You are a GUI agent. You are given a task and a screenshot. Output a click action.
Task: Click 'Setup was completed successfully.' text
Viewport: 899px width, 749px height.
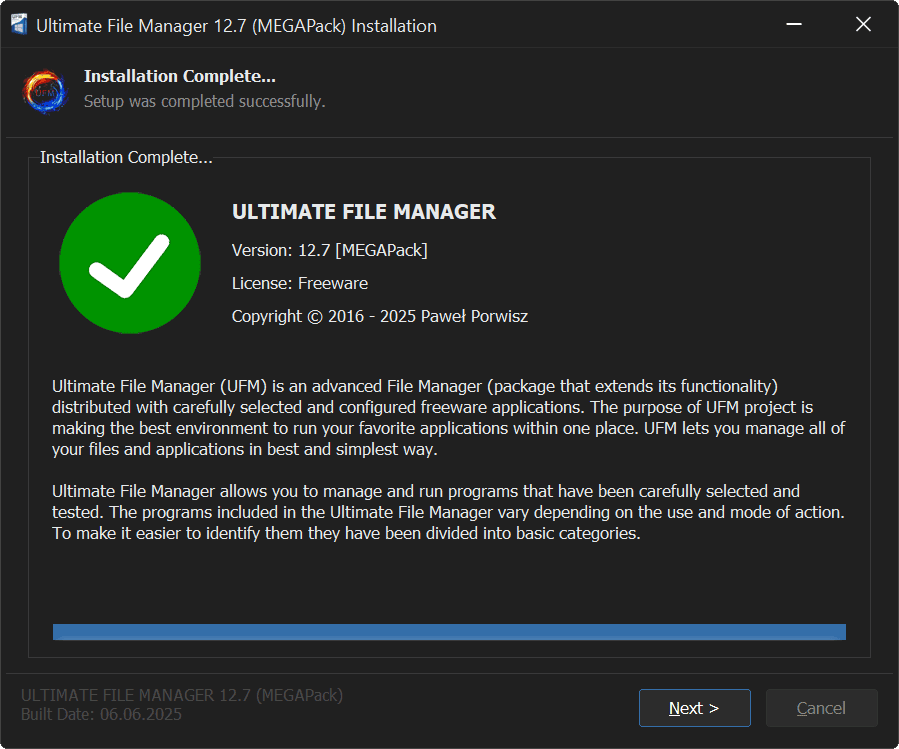click(x=204, y=101)
